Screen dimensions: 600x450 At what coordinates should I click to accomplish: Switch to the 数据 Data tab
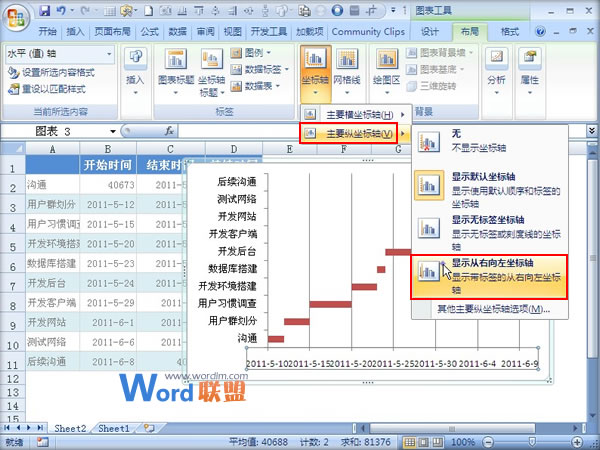[x=178, y=32]
